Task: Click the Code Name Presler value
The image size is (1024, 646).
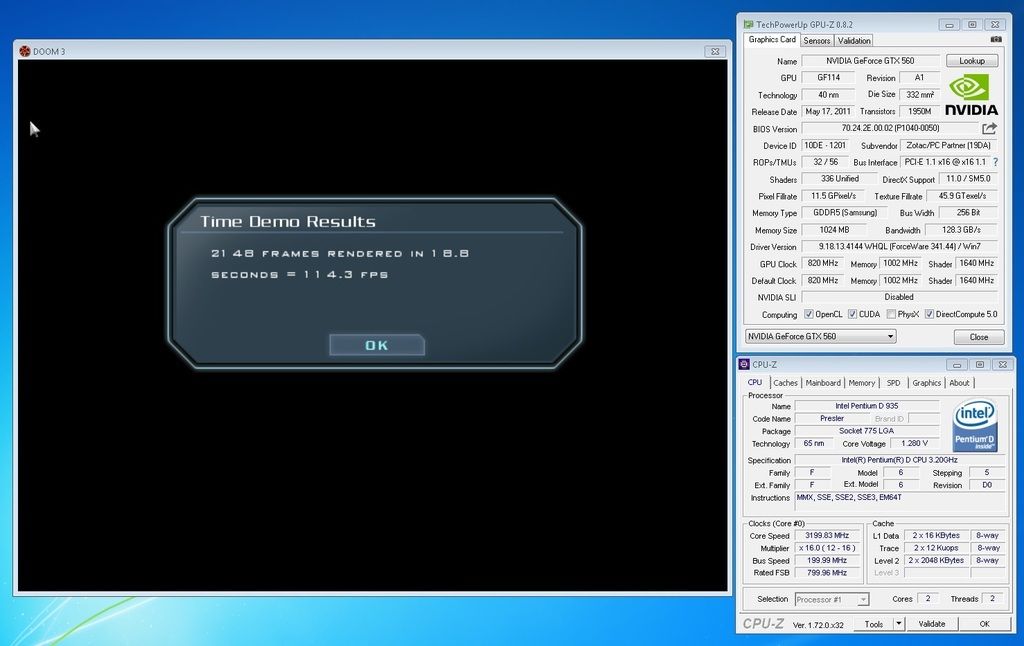Action: pyautogui.click(x=832, y=418)
